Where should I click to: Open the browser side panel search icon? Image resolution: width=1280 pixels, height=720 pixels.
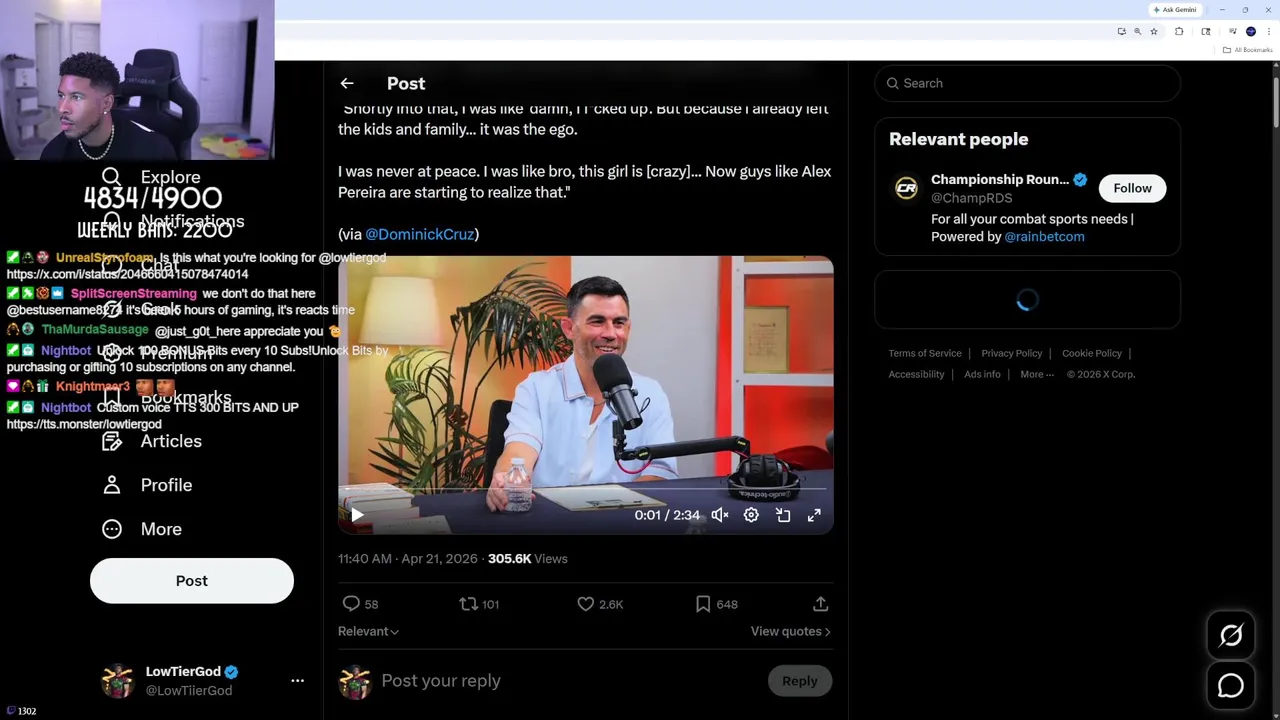coord(1206,32)
